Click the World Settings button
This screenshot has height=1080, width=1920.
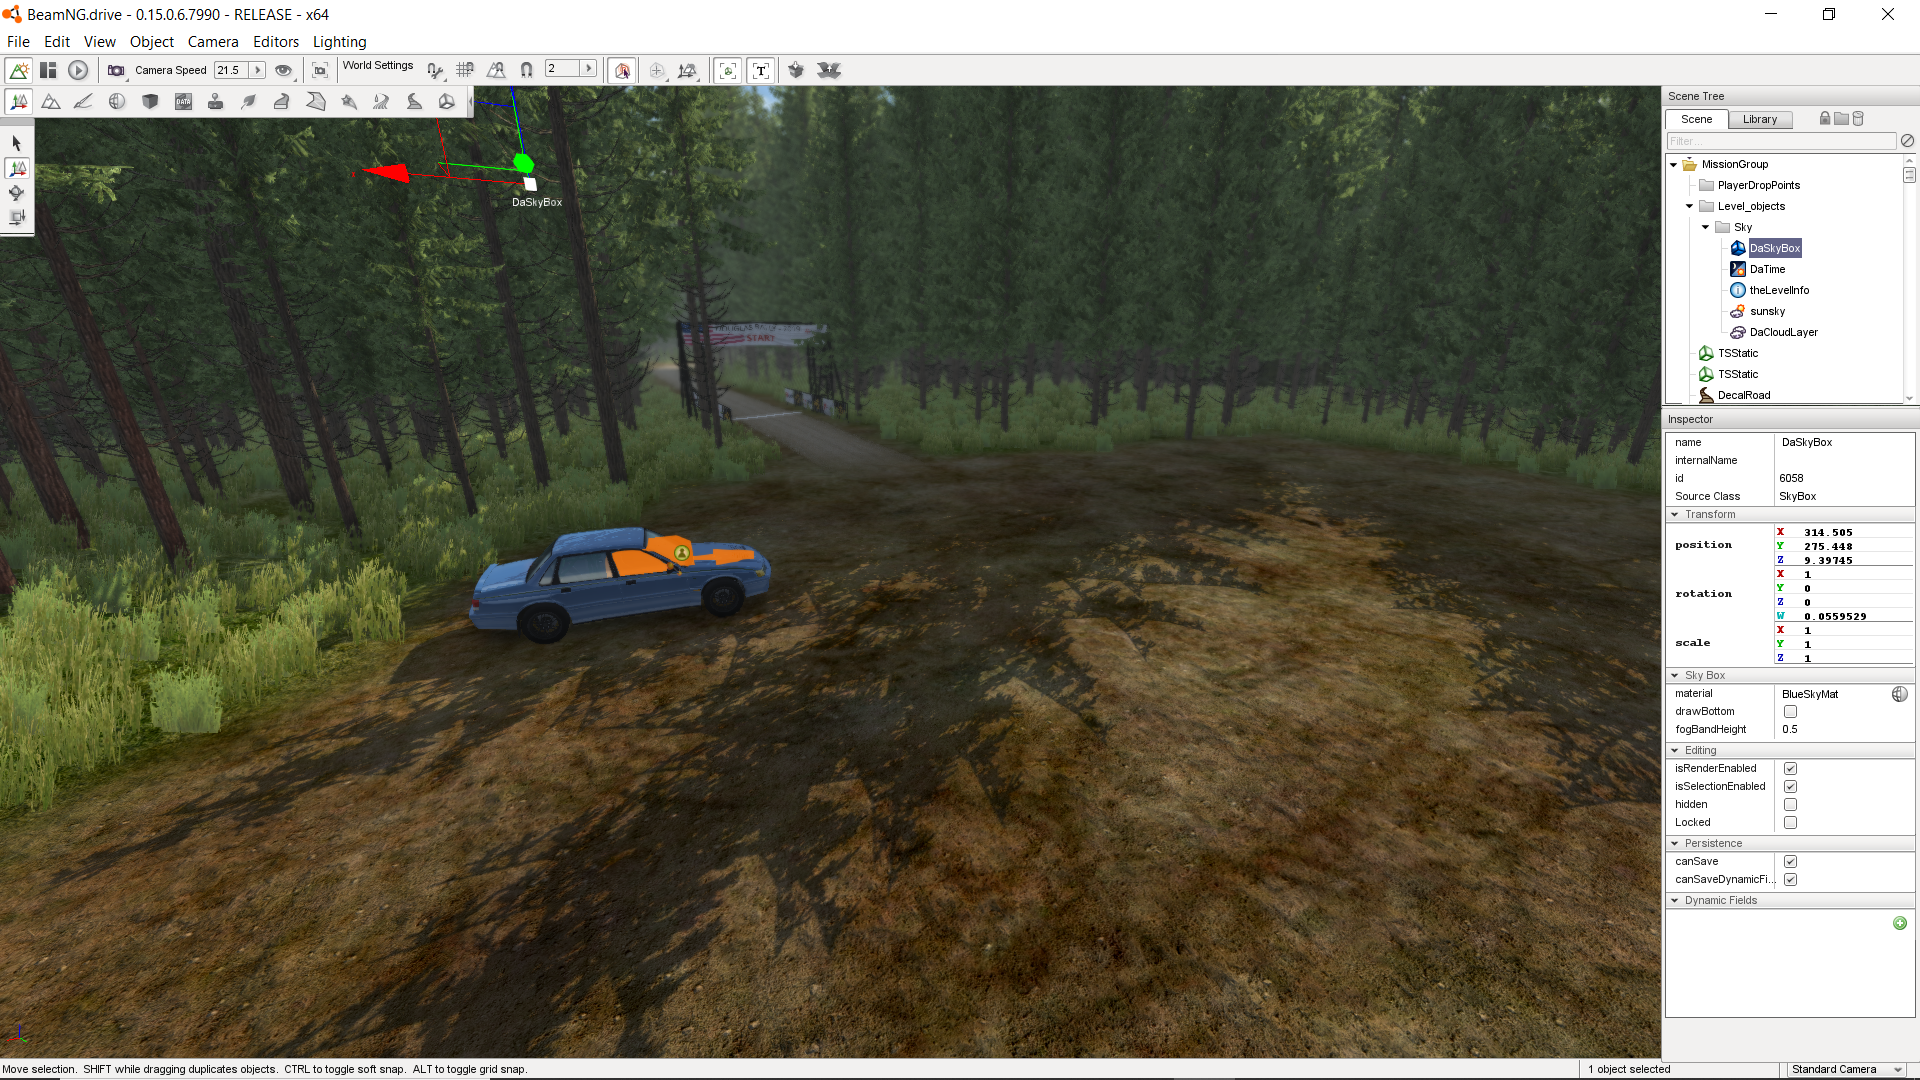(x=378, y=66)
